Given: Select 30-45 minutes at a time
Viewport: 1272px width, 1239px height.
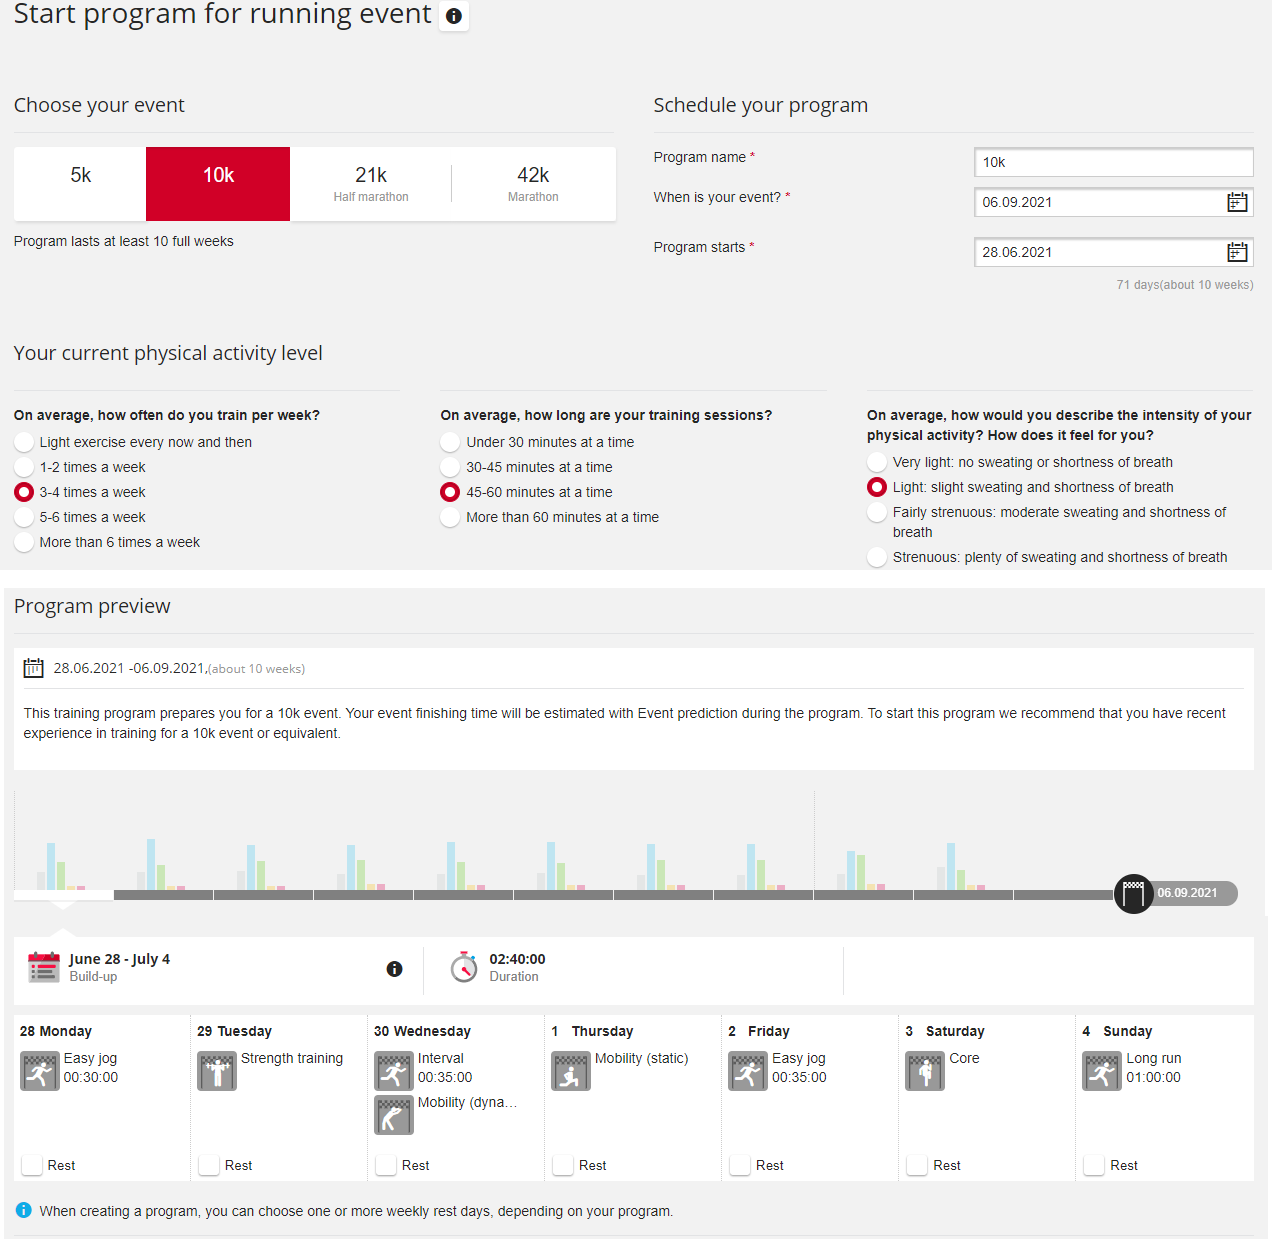Looking at the screenshot, I should tap(450, 467).
